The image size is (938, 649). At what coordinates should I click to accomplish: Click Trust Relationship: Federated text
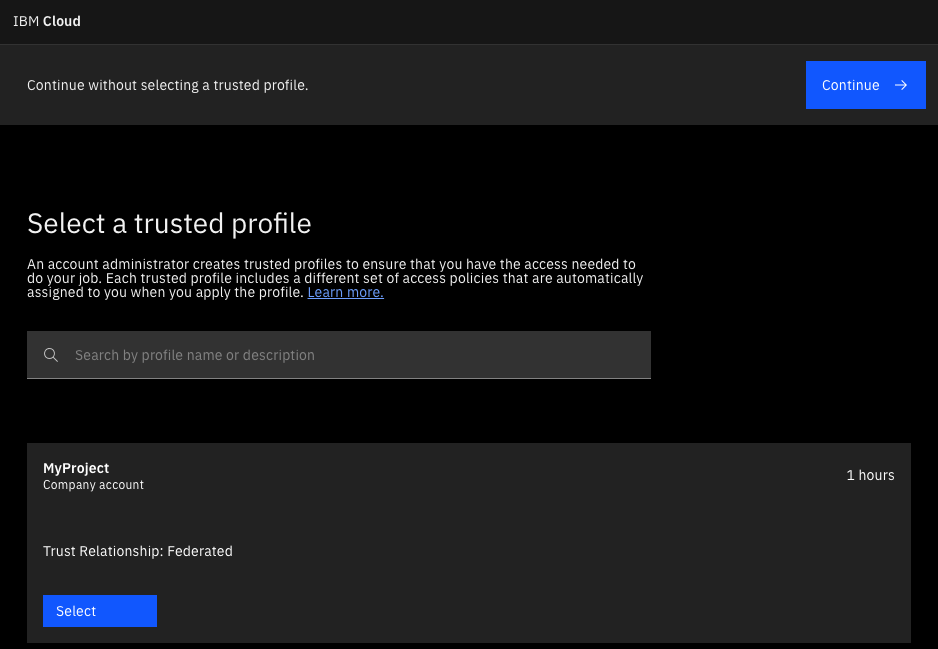point(138,551)
